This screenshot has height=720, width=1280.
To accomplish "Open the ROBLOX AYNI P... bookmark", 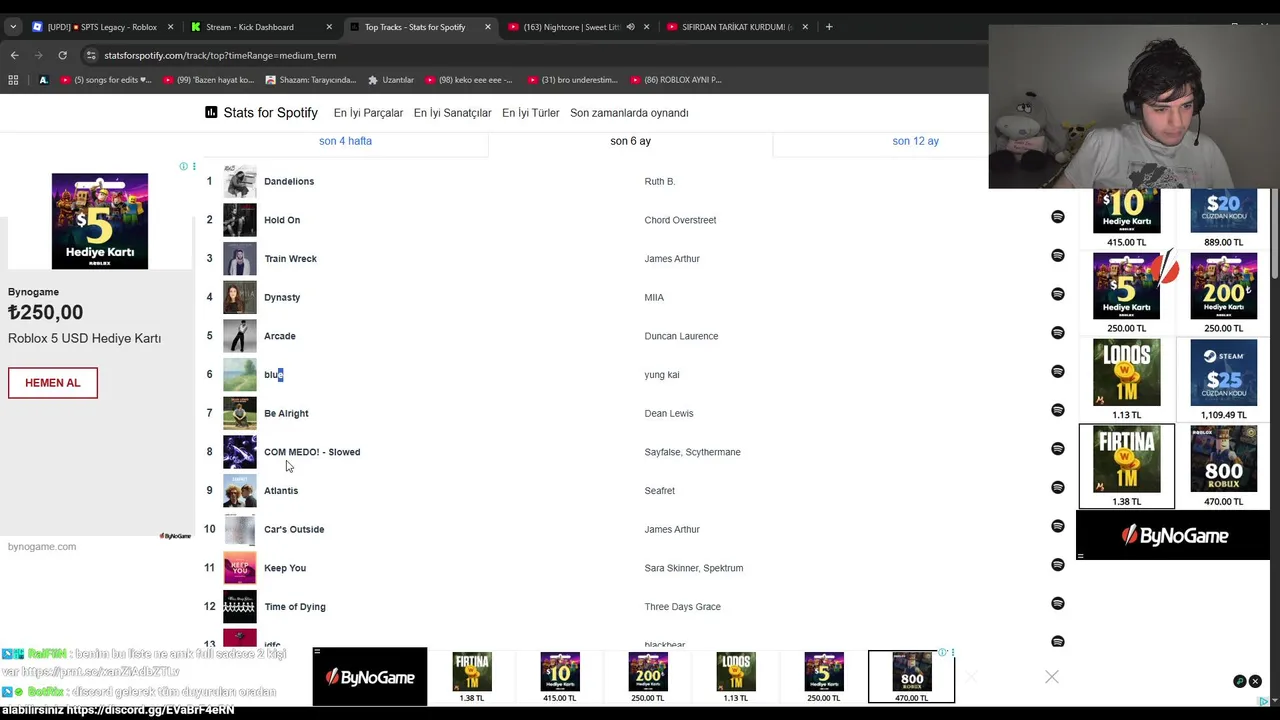I will coord(676,80).
